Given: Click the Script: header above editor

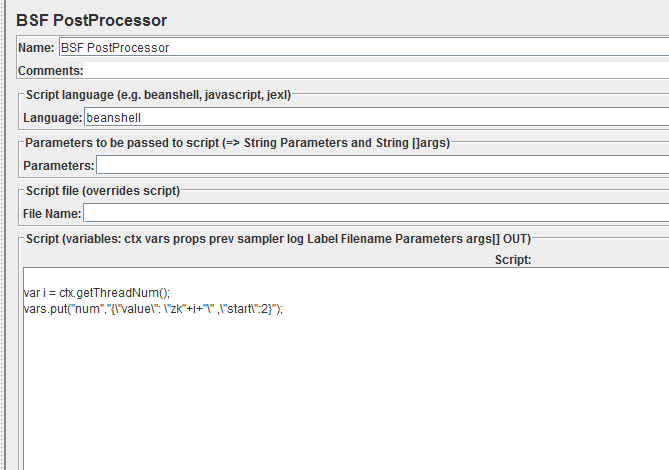Looking at the screenshot, I should pos(513,260).
